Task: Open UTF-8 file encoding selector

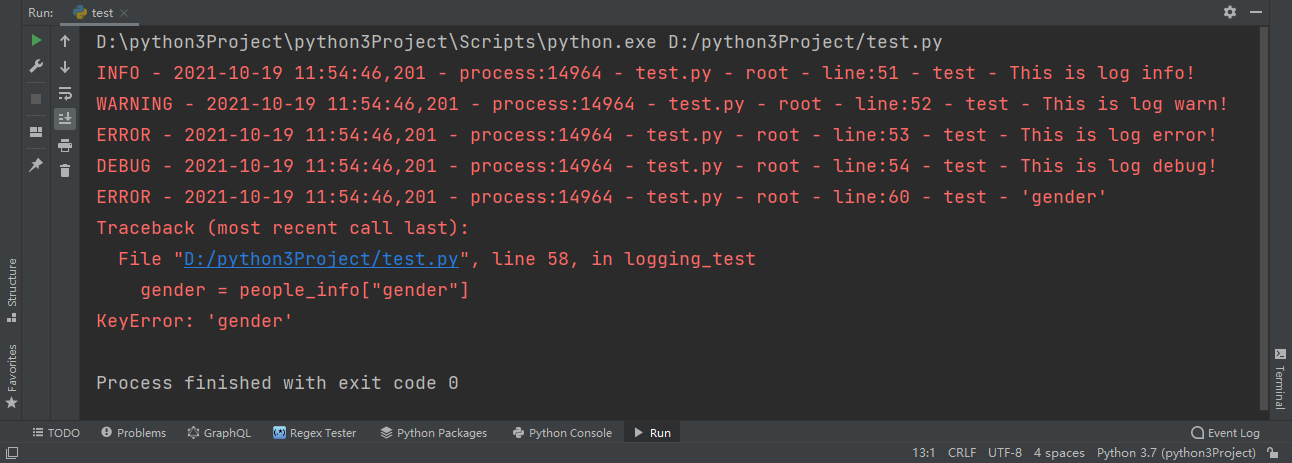Action: pos(1005,453)
